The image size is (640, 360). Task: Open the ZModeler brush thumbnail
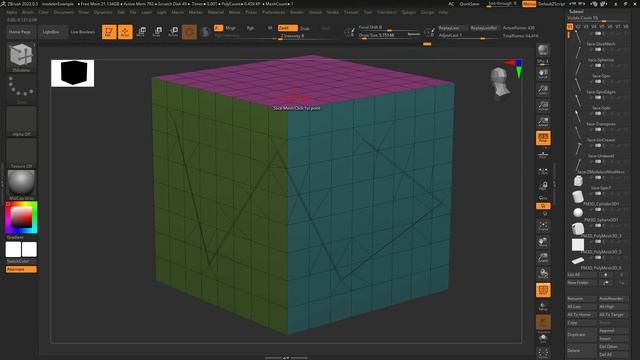click(x=21, y=56)
